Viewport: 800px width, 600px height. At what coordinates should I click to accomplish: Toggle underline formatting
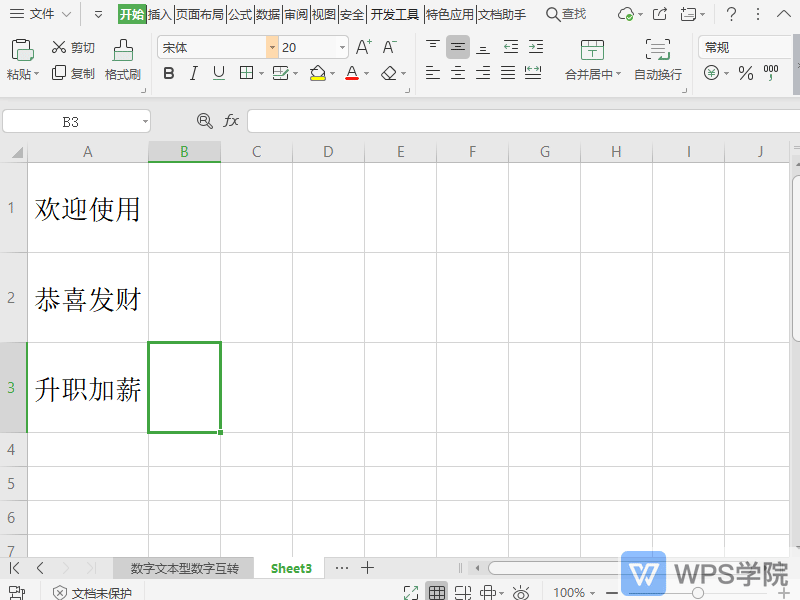pos(217,73)
